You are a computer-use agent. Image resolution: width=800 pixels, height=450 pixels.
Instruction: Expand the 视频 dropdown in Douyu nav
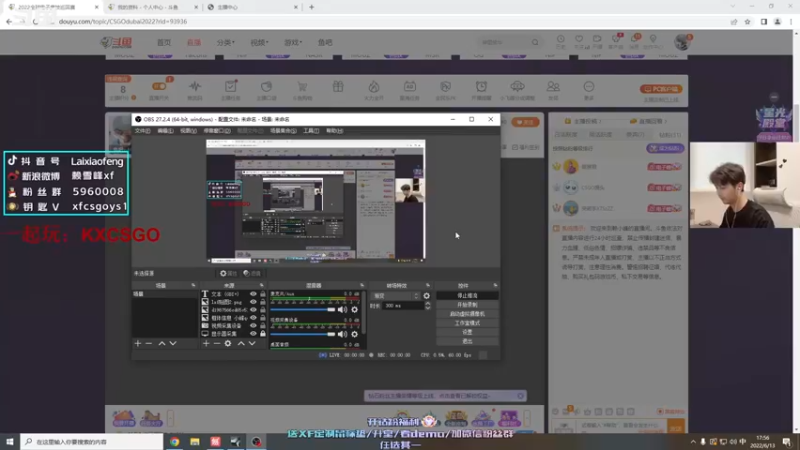tap(259, 42)
